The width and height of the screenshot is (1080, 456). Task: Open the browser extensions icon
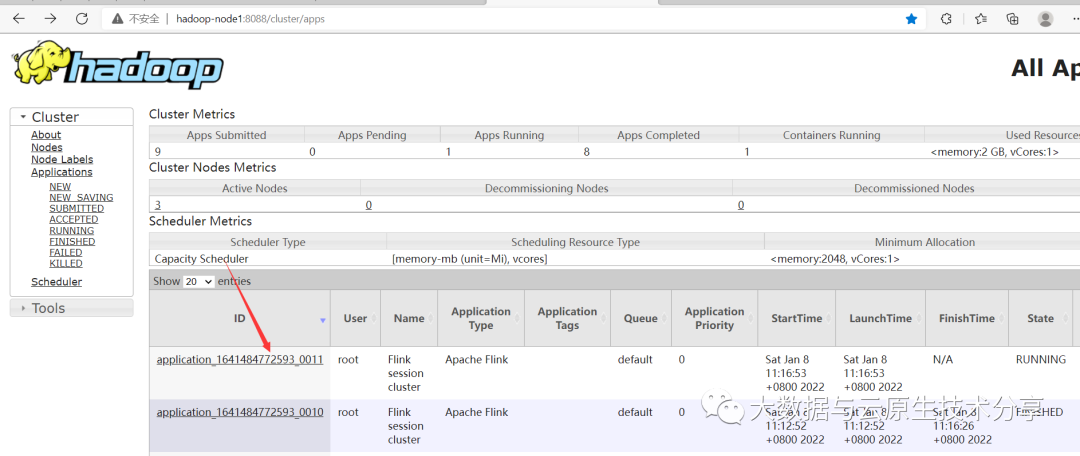(x=946, y=19)
